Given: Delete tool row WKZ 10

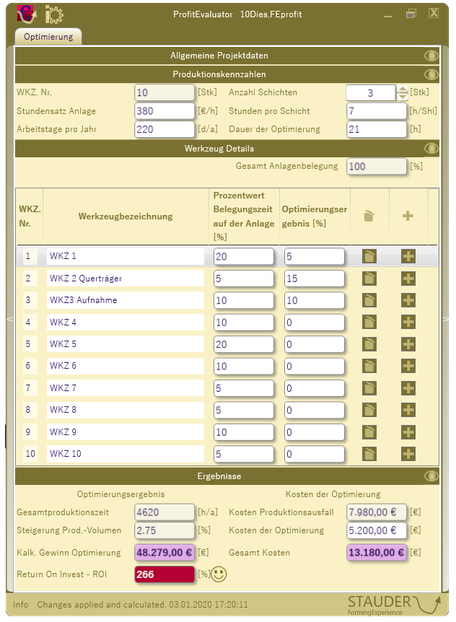Looking at the screenshot, I should pos(369,454).
